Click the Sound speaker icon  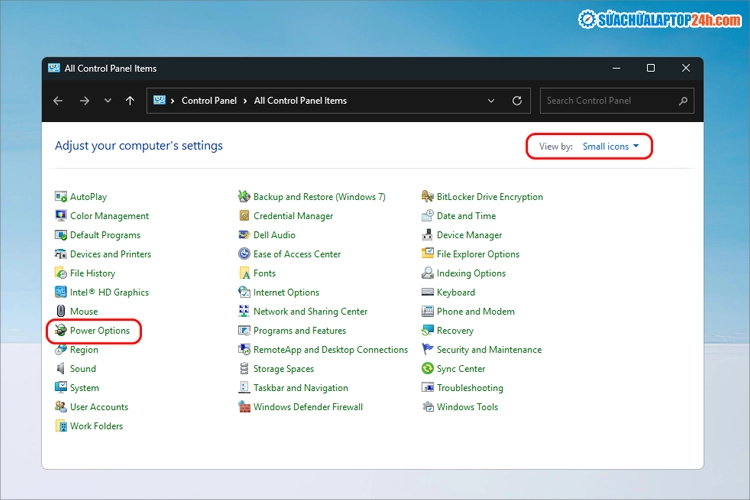point(61,369)
